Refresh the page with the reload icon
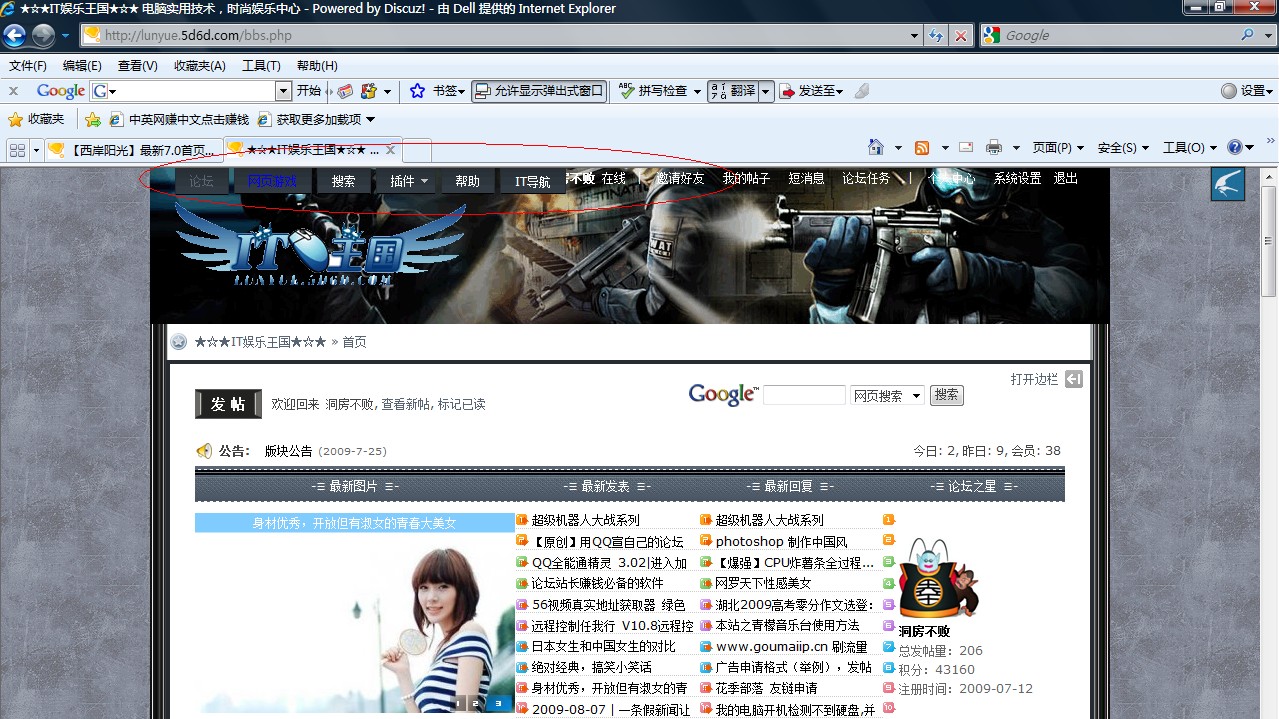Screen dimensions: 1279x719 (936, 35)
